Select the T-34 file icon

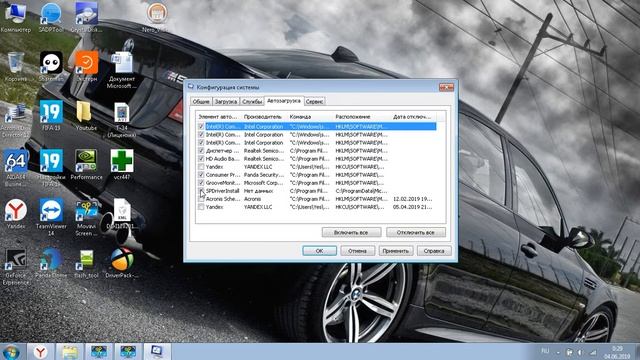tap(122, 119)
